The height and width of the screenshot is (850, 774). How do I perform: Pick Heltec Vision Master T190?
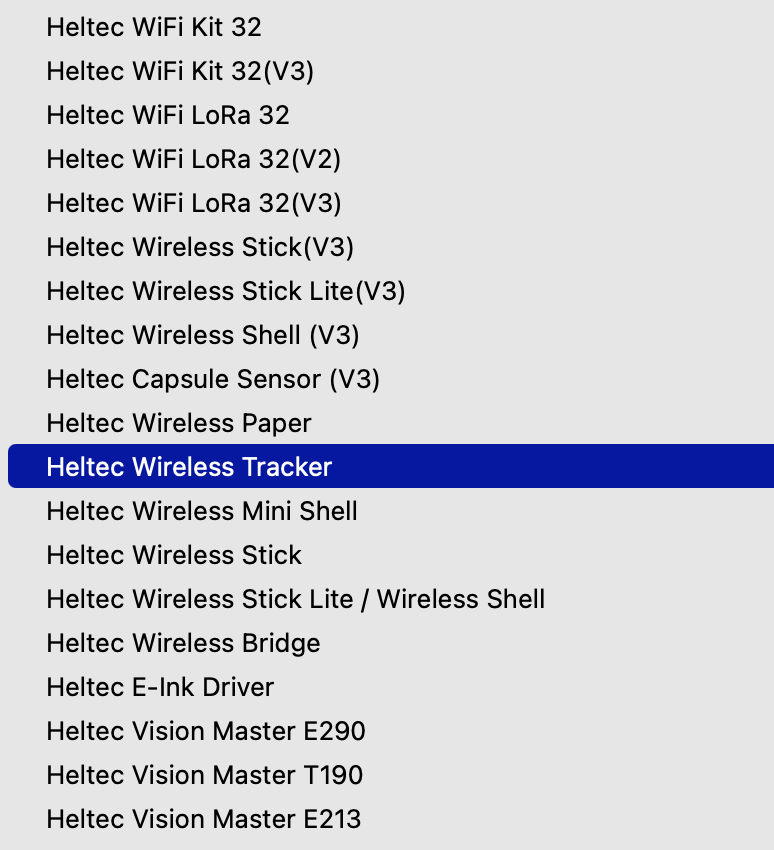click(x=205, y=775)
